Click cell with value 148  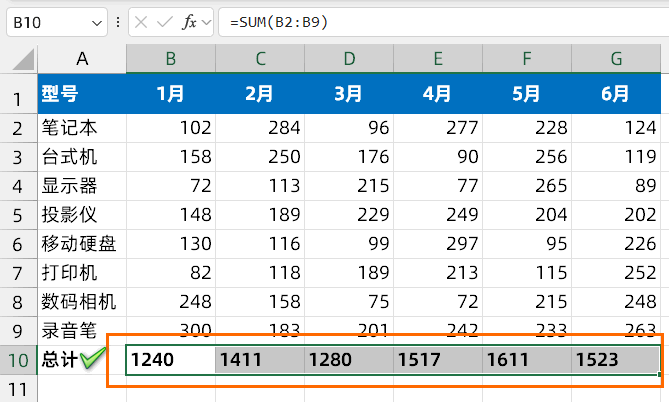(x=171, y=215)
